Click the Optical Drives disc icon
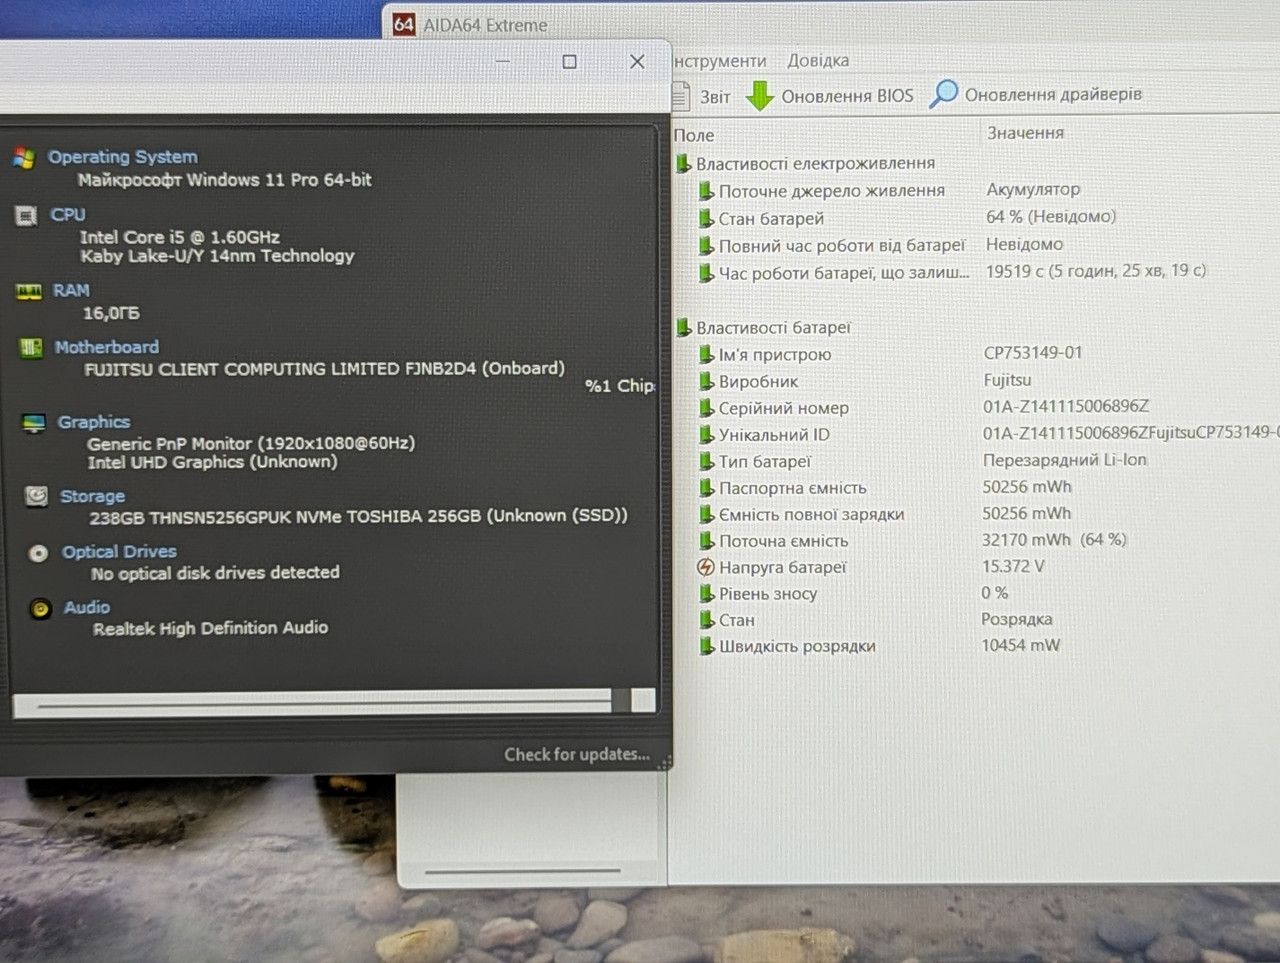This screenshot has width=1280, height=963. (x=38, y=552)
